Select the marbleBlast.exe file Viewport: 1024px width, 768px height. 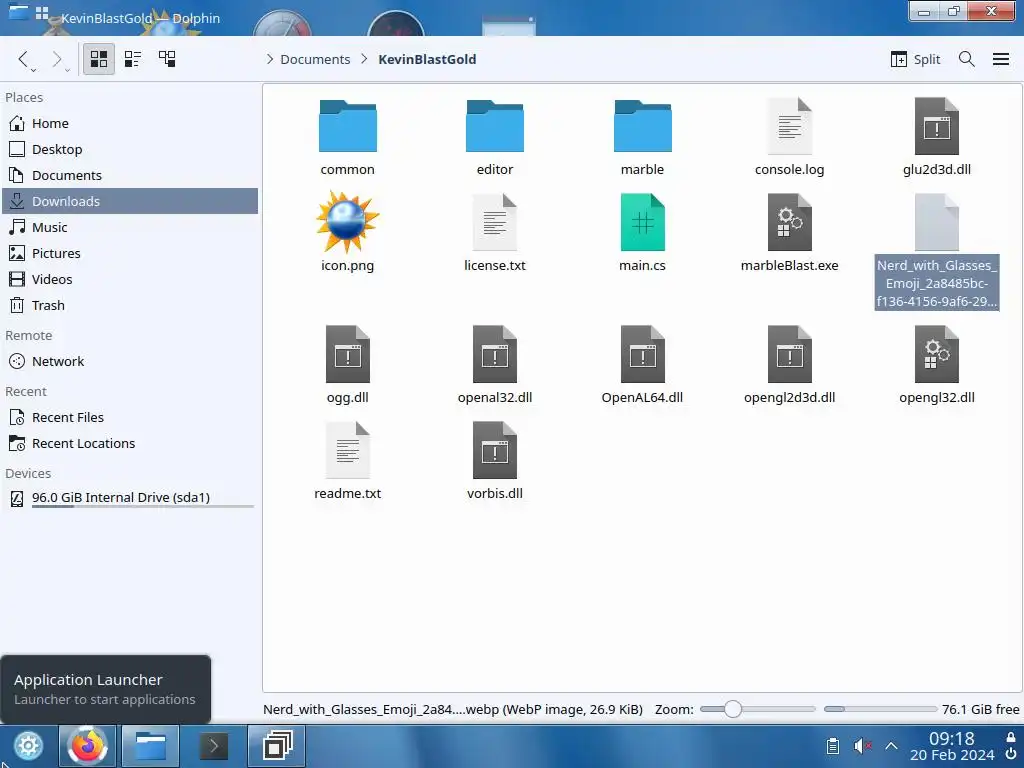point(790,232)
